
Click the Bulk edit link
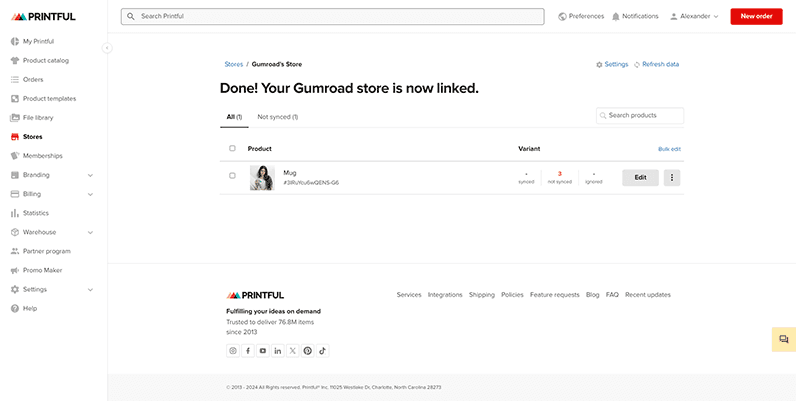click(670, 149)
